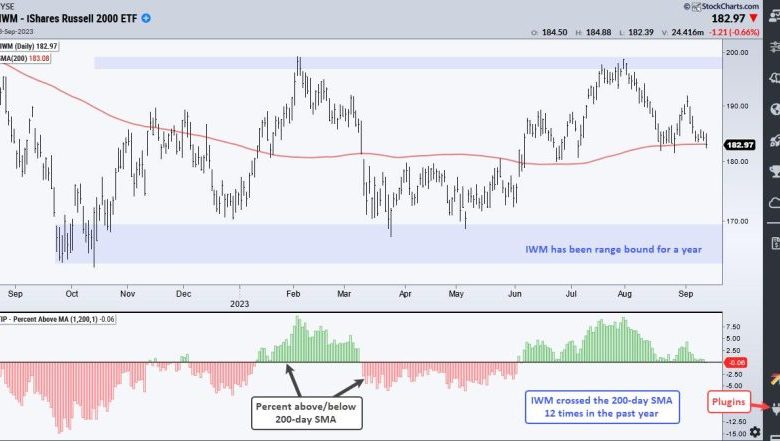Click the blue plus icon beside IWM title

tap(146, 19)
